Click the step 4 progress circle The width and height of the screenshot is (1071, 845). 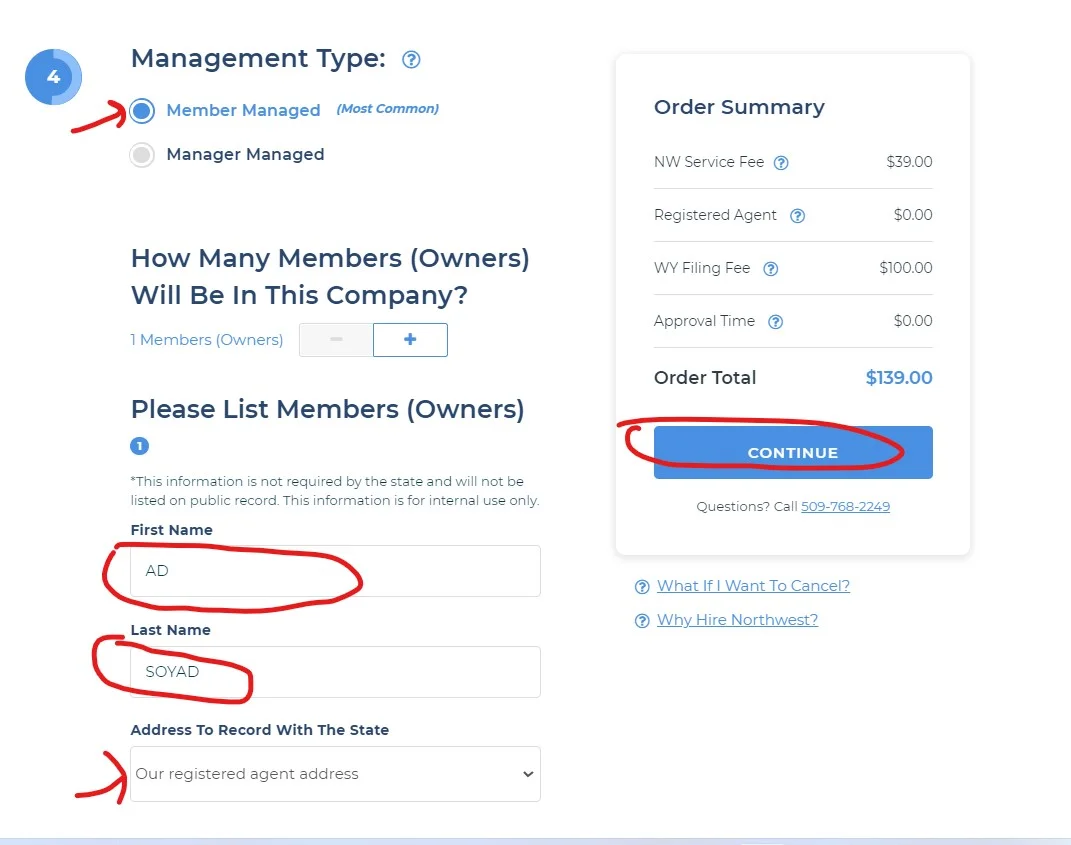tap(53, 77)
